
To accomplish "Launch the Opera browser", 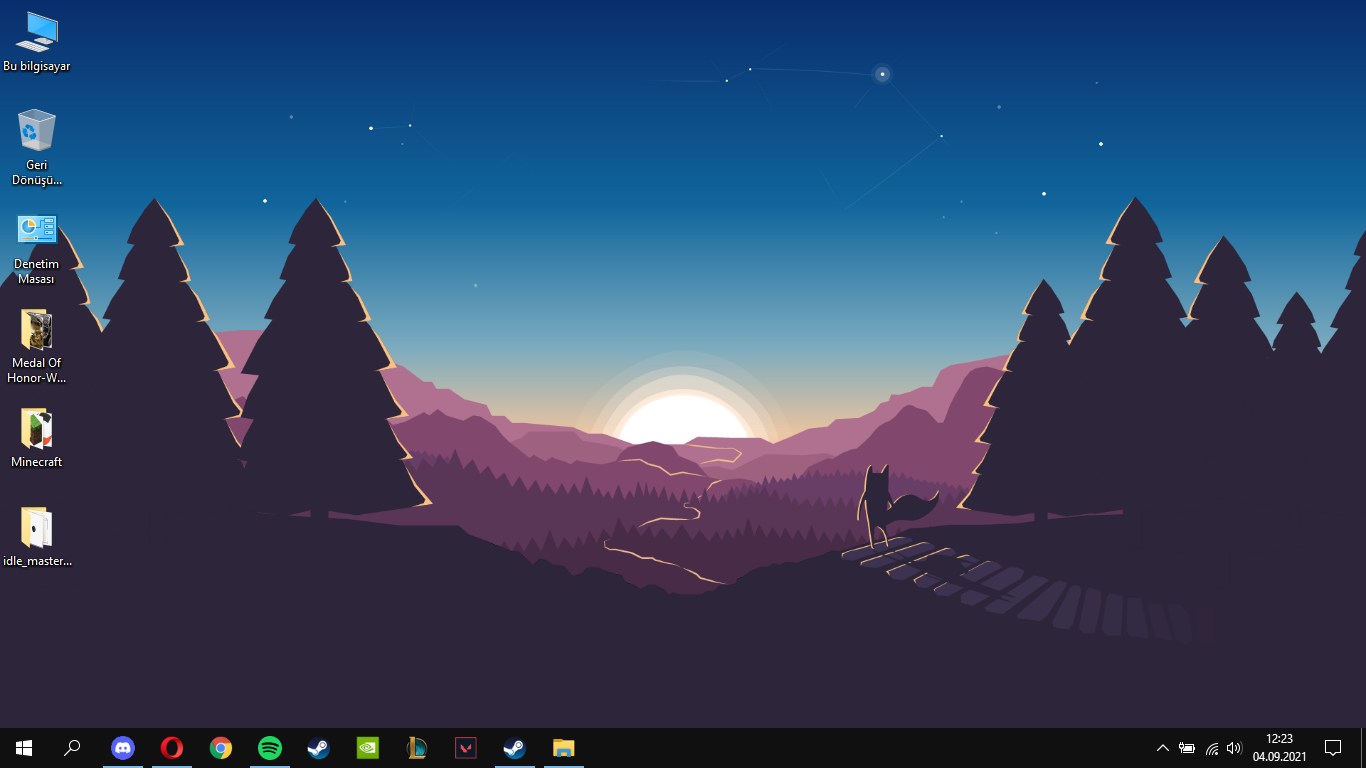I will click(172, 748).
